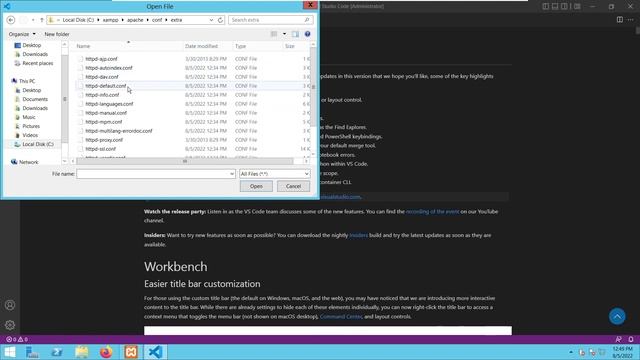
Task: Click the file list horizontal scrollbar
Action: (x=184, y=161)
